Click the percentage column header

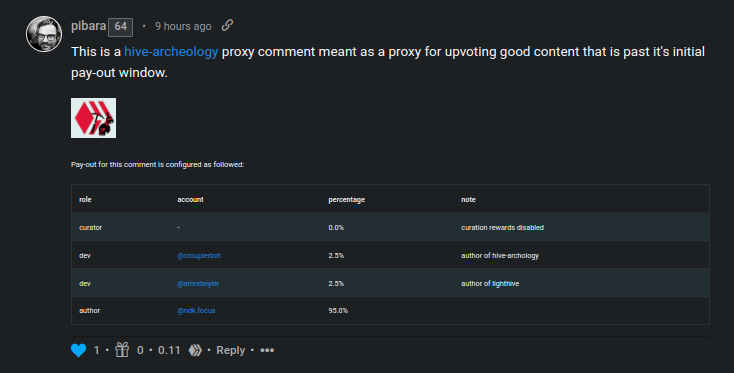346,199
